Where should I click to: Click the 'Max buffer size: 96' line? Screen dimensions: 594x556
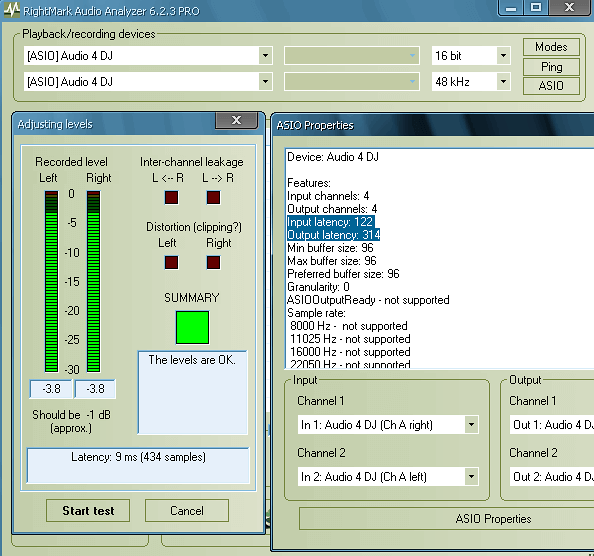coord(332,261)
